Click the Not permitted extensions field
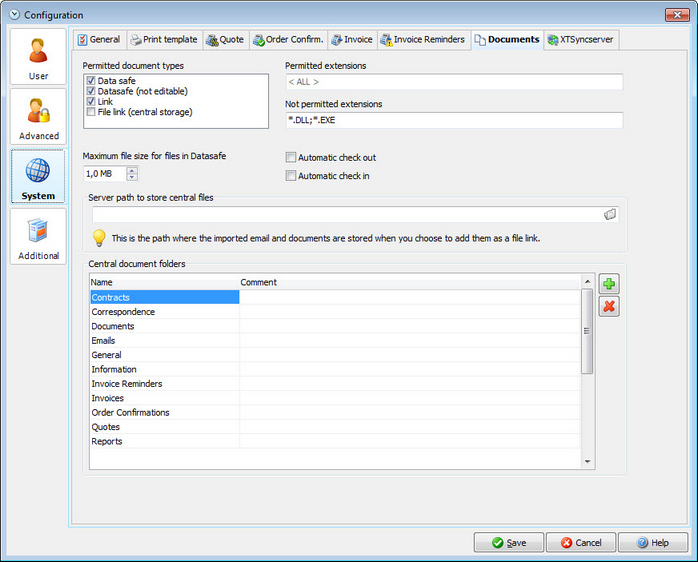The image size is (698, 562). pos(454,120)
